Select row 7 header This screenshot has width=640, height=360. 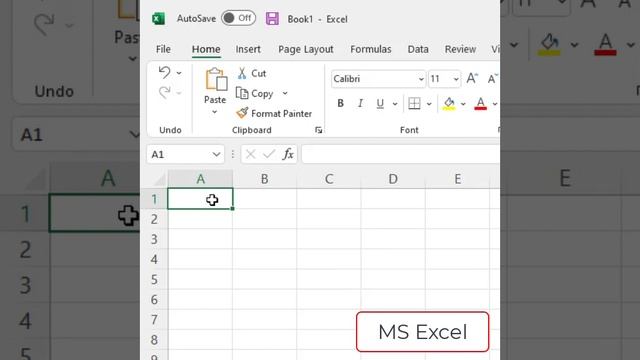pyautogui.click(x=154, y=320)
